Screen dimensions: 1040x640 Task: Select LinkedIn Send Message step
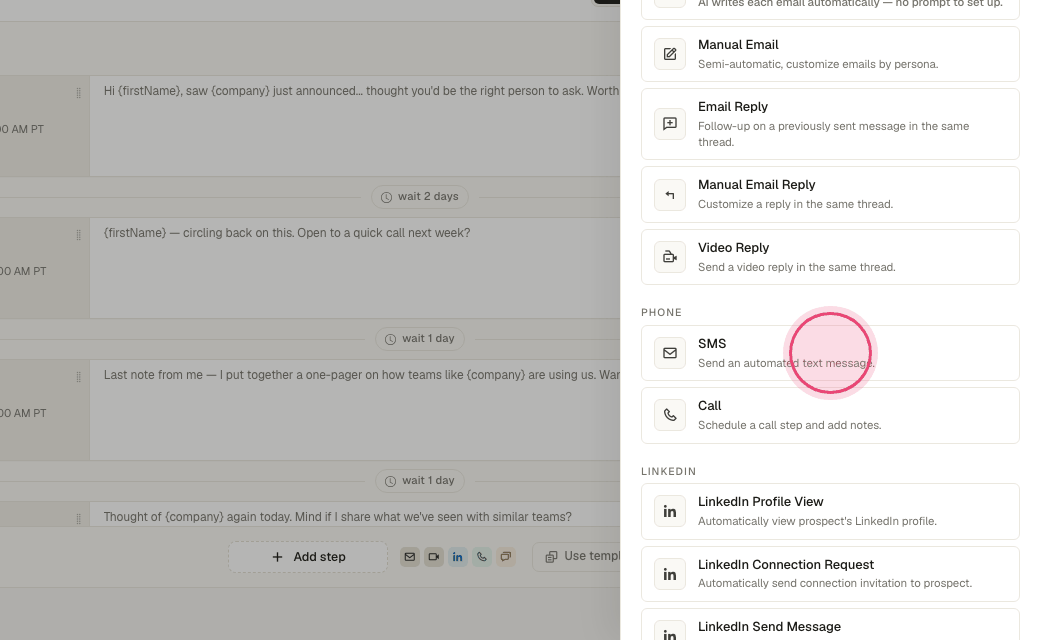pyautogui.click(x=830, y=625)
